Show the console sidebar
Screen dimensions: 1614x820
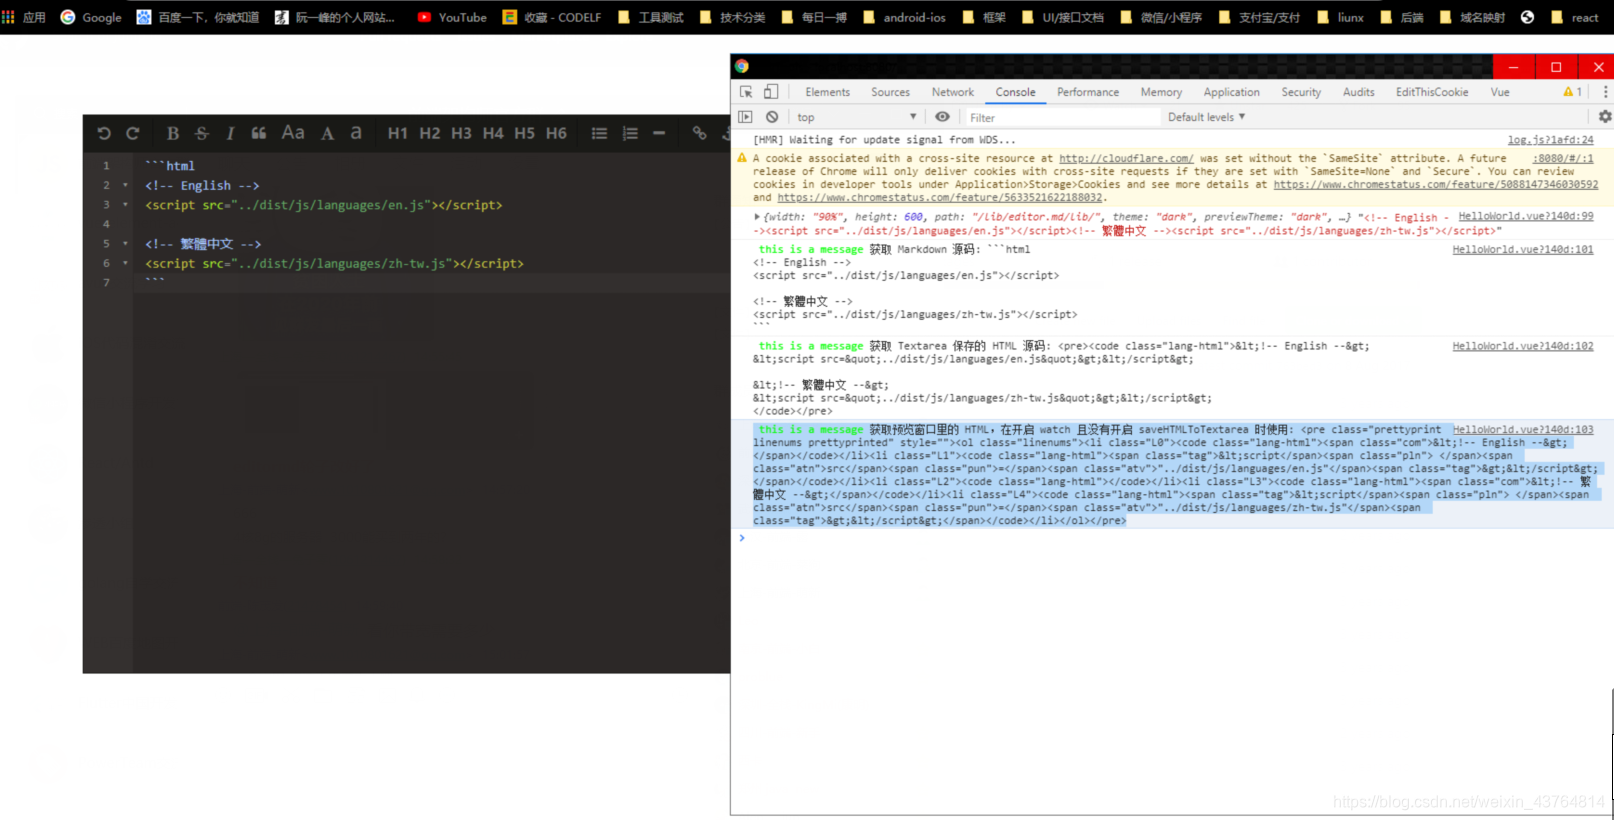coord(745,117)
